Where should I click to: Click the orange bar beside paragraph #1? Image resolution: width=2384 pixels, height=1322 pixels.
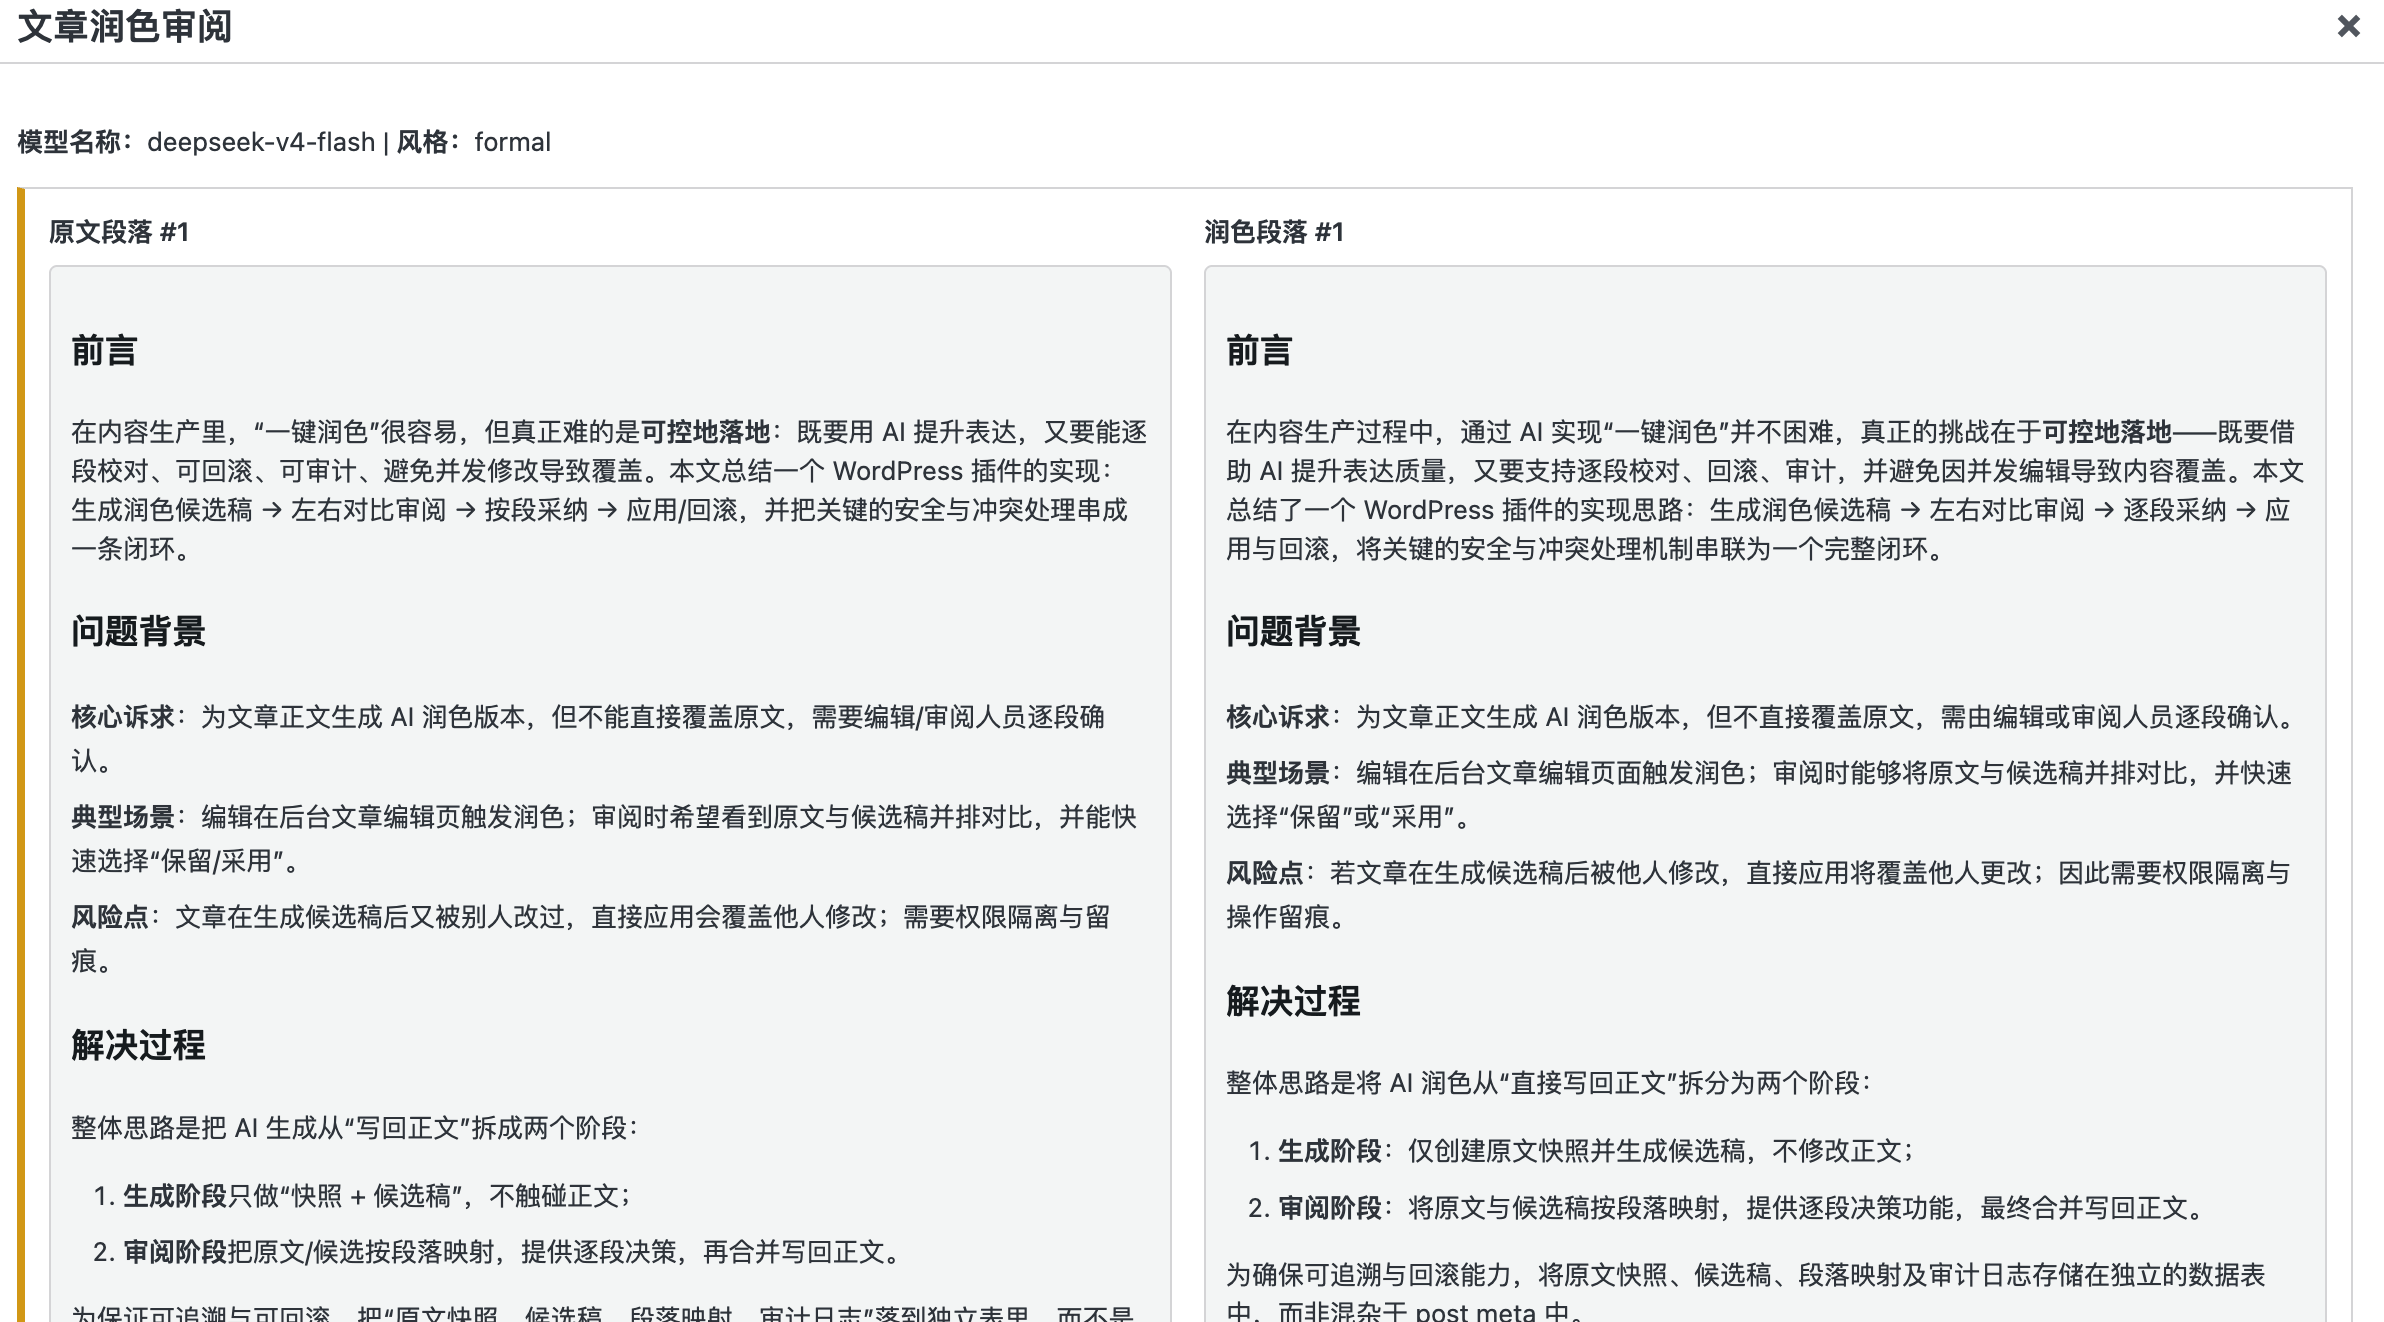pos(21,750)
